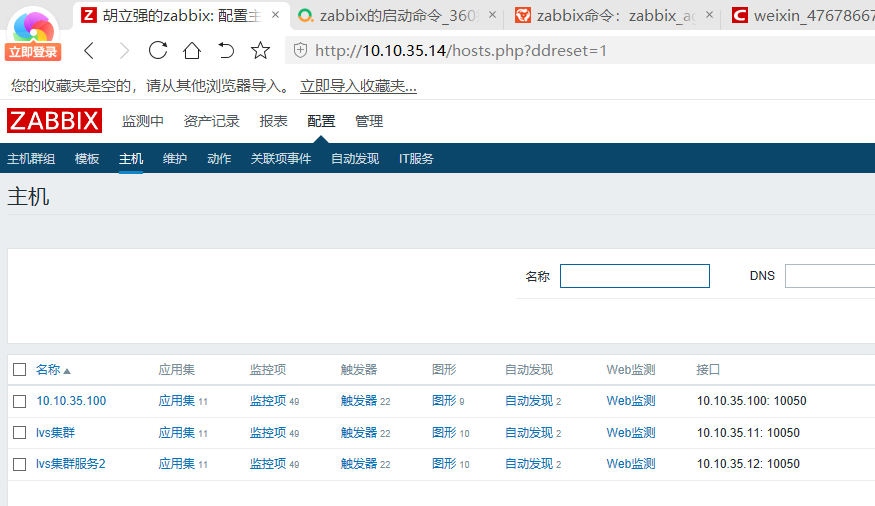Image resolution: width=875 pixels, height=506 pixels.
Task: Toggle the select-all hosts checkbox
Action: pyautogui.click(x=20, y=370)
